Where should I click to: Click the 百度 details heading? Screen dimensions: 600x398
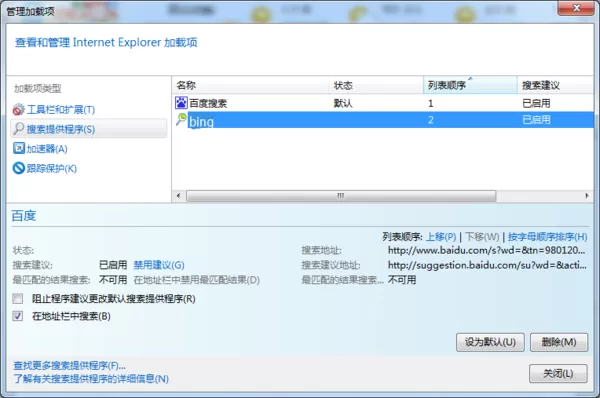click(x=24, y=216)
